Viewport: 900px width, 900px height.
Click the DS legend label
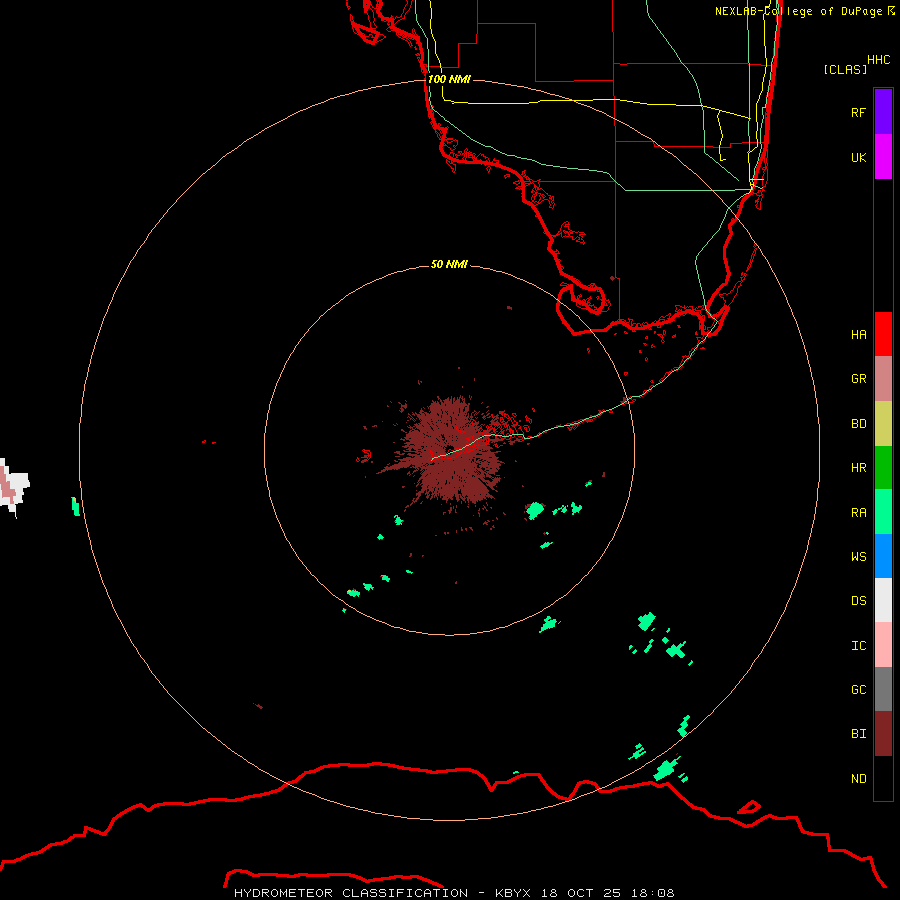[x=858, y=600]
